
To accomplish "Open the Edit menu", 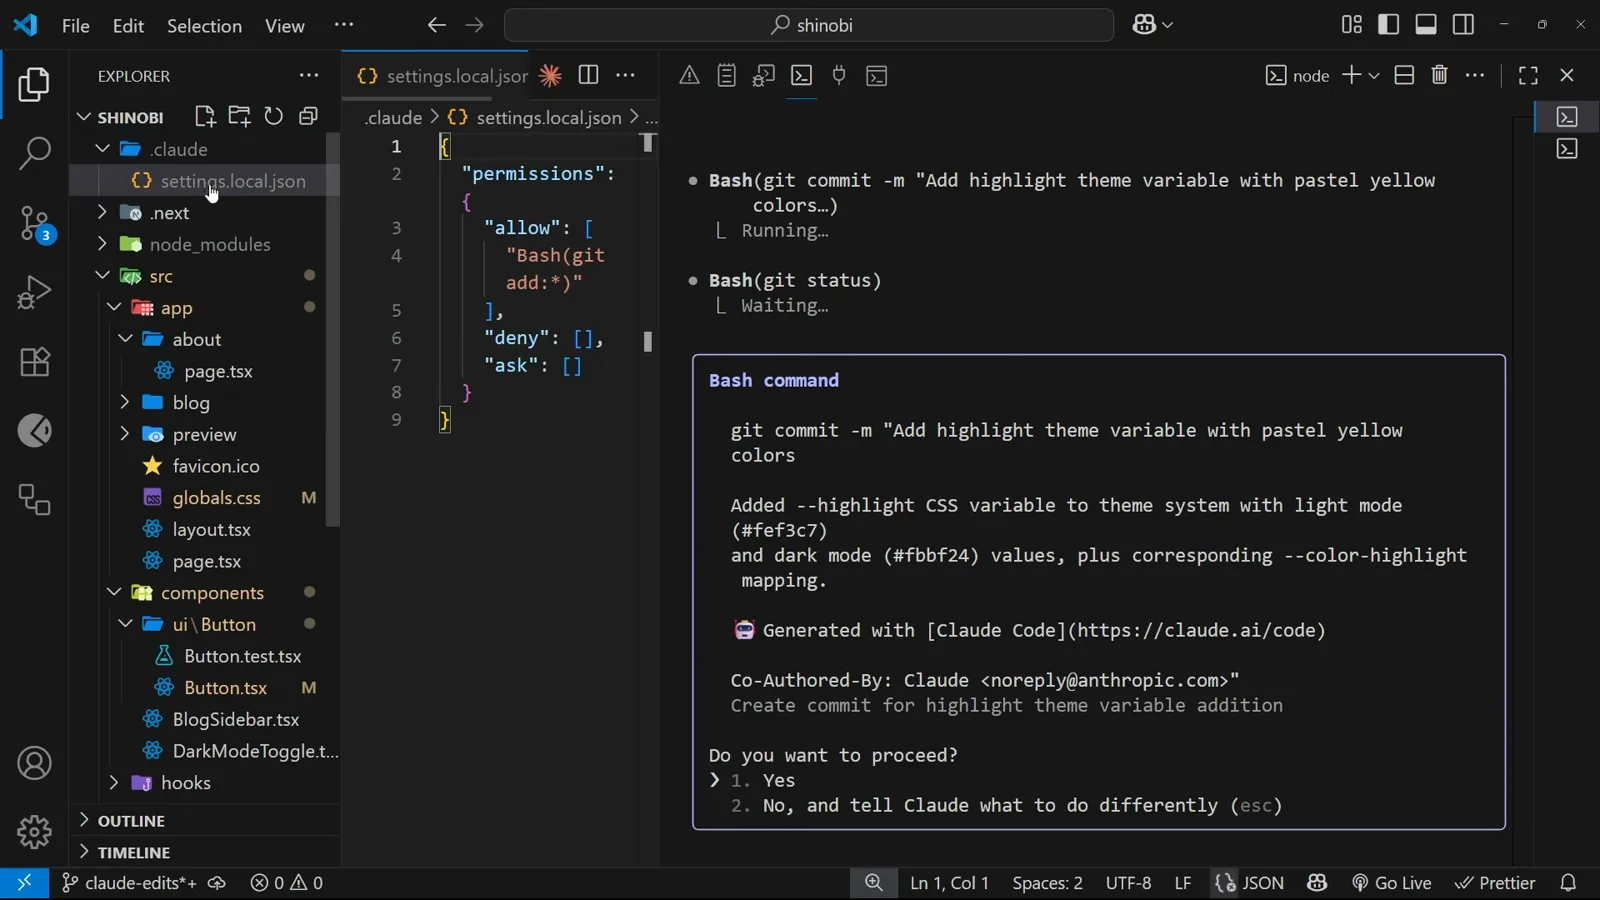I will [x=128, y=25].
